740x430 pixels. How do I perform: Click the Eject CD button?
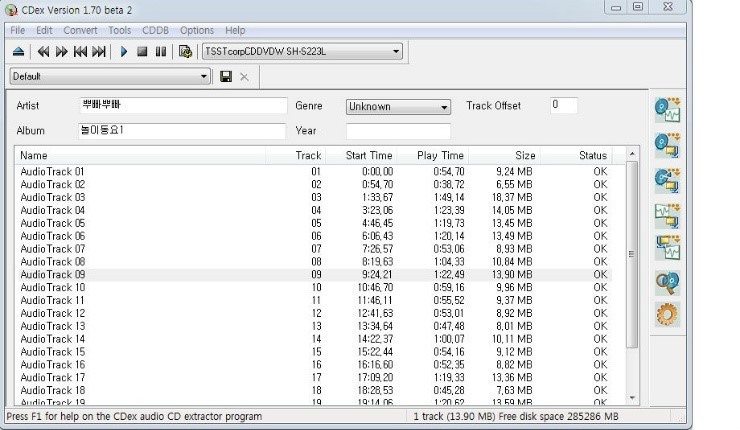pos(18,51)
